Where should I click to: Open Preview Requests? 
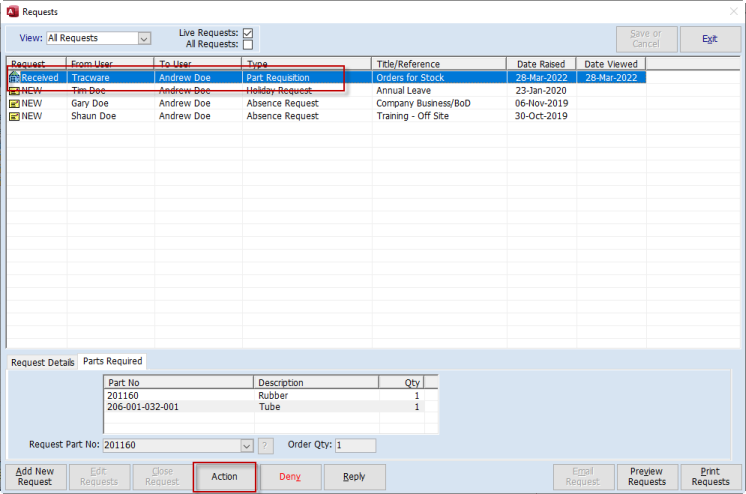click(x=647, y=477)
